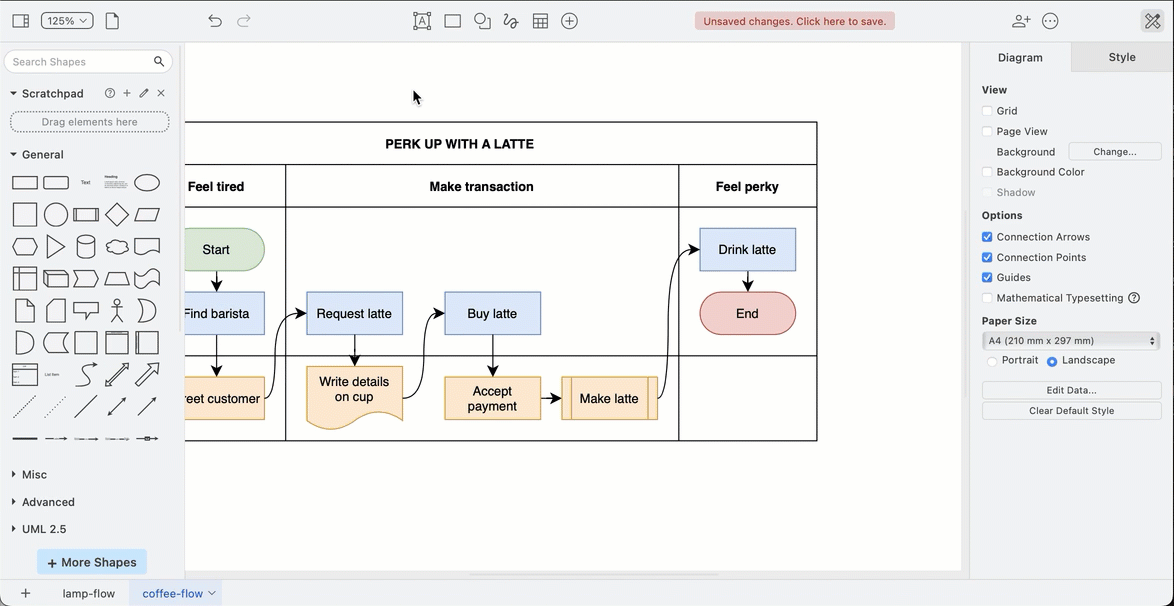Select the rectangle shape tool in toolbar

[x=452, y=20]
